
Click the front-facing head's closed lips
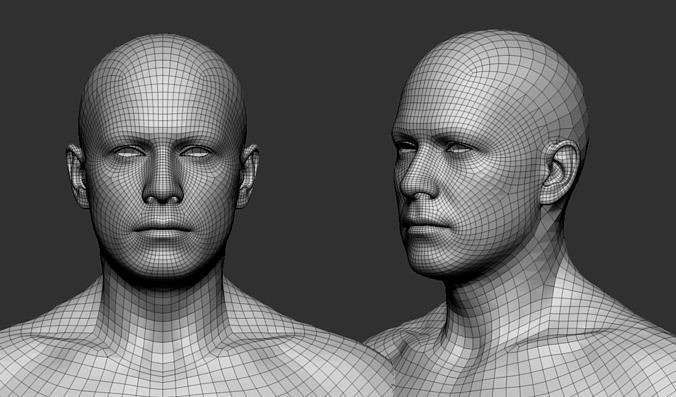click(x=162, y=228)
